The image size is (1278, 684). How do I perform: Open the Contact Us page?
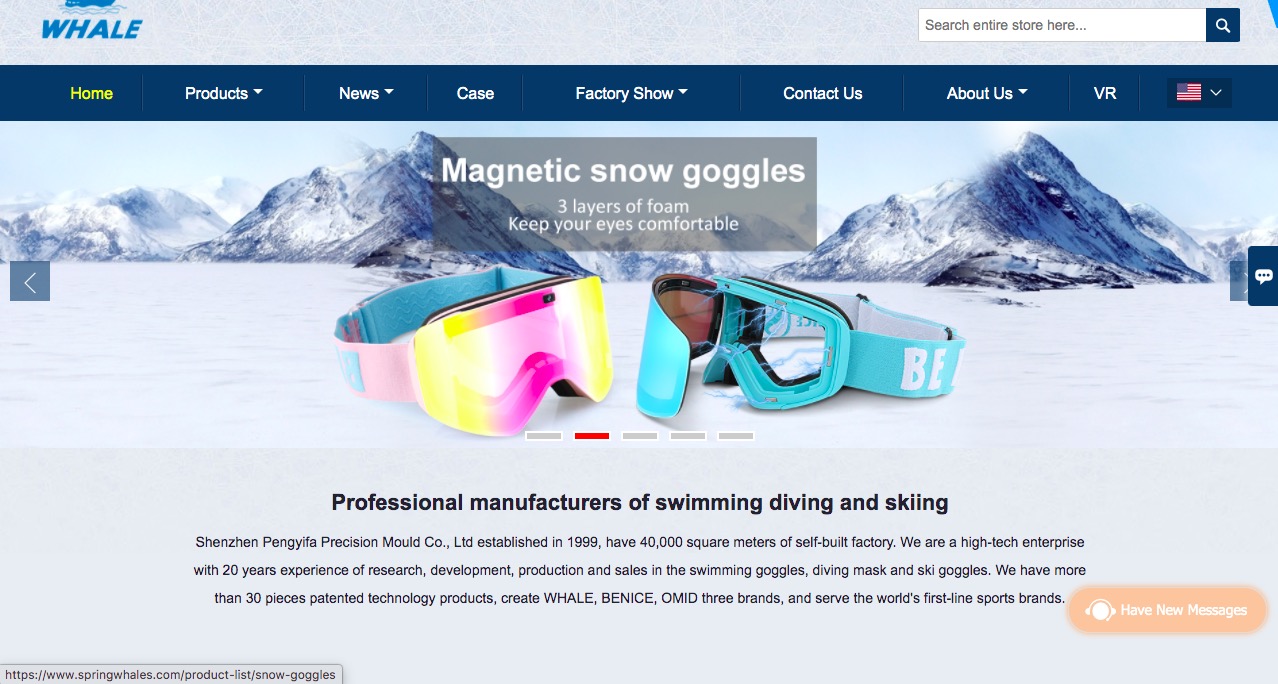[x=822, y=93]
